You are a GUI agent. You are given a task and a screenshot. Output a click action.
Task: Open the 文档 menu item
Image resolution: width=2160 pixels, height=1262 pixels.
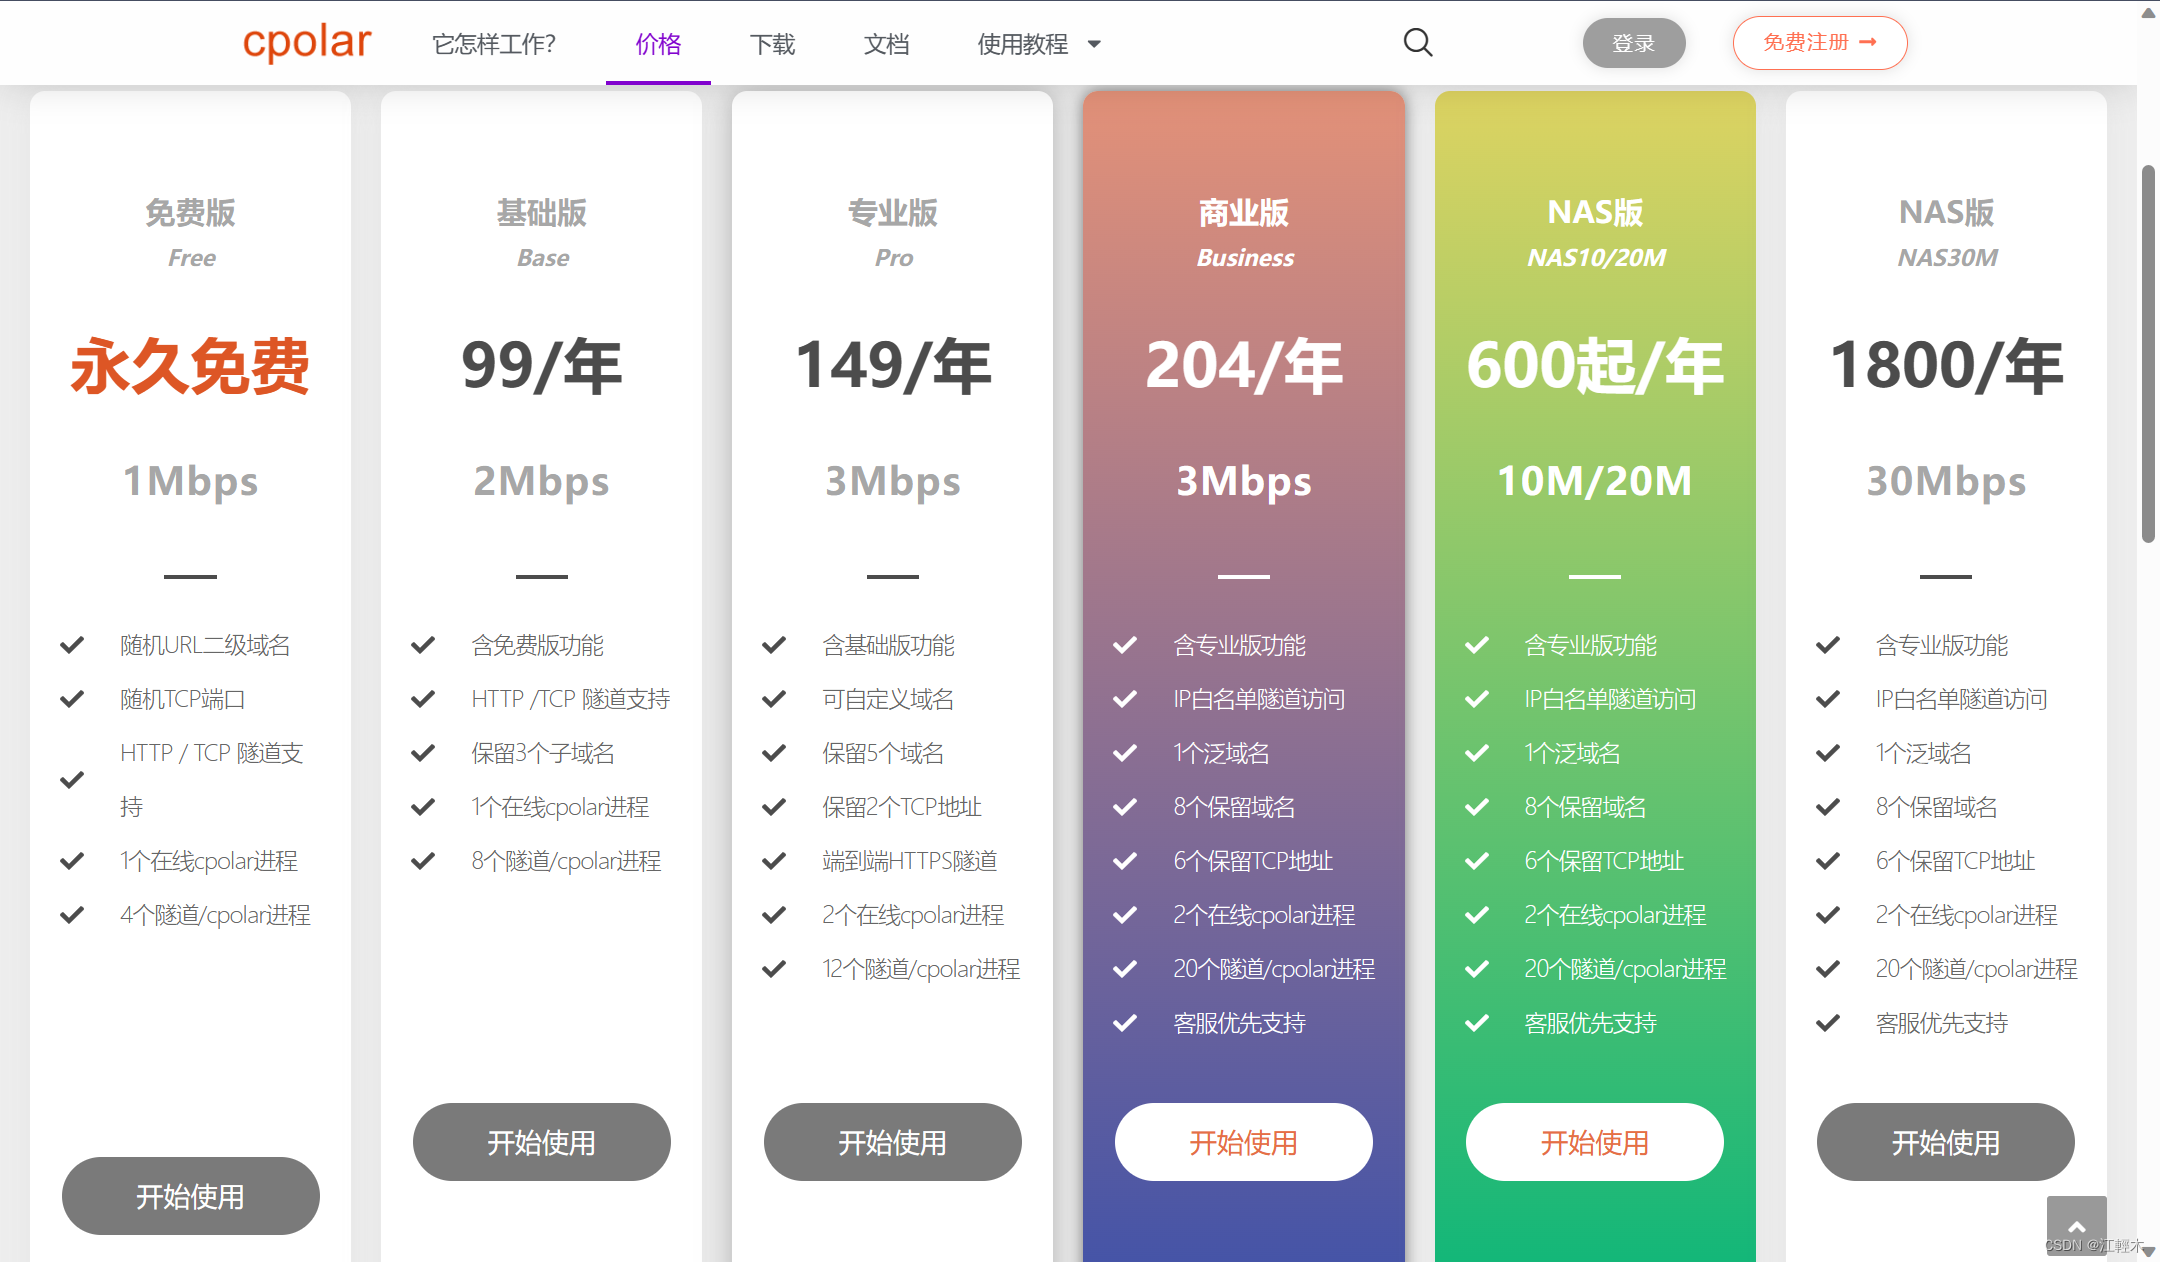(x=886, y=44)
